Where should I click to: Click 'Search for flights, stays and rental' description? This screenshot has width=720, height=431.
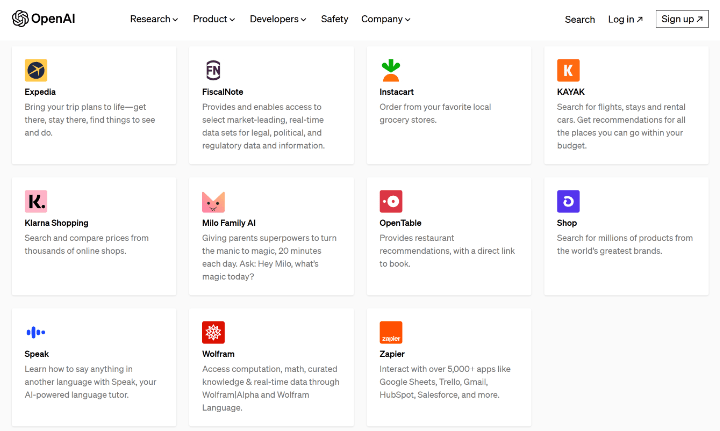pos(621,126)
